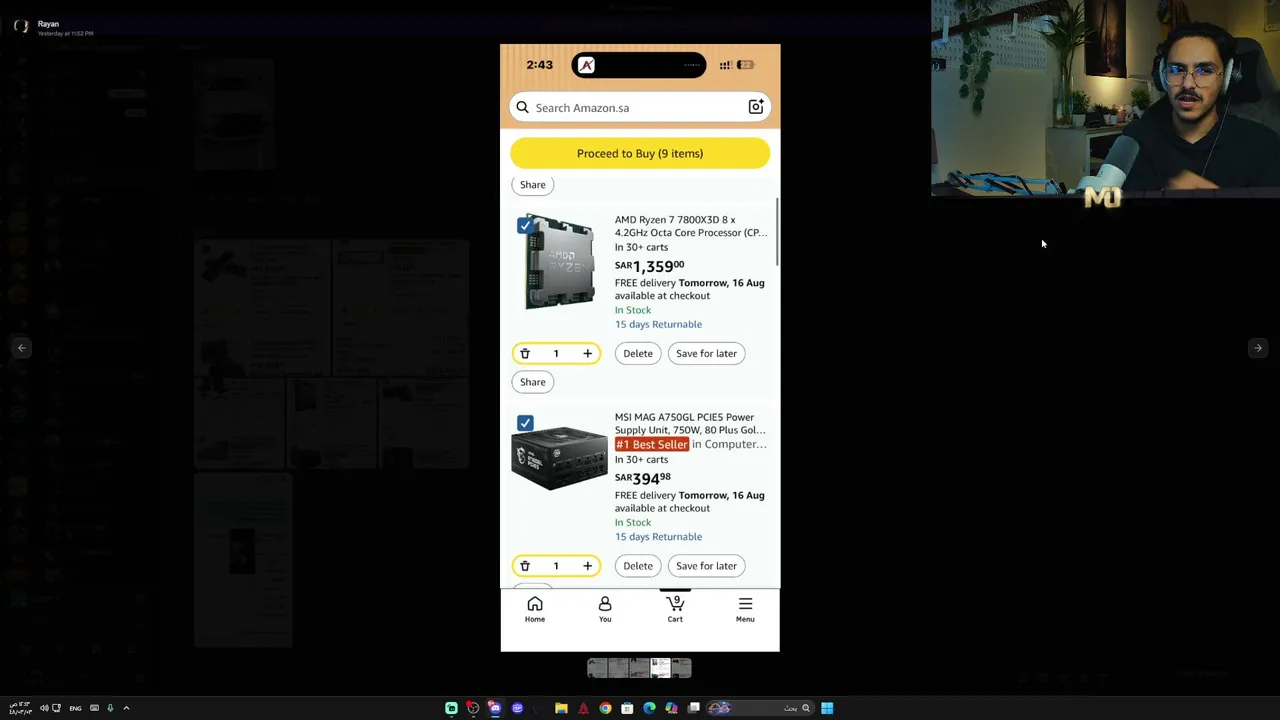Save the AMD Ryzen 7 7800X3D for later
This screenshot has height=720, width=1280.
click(x=706, y=353)
